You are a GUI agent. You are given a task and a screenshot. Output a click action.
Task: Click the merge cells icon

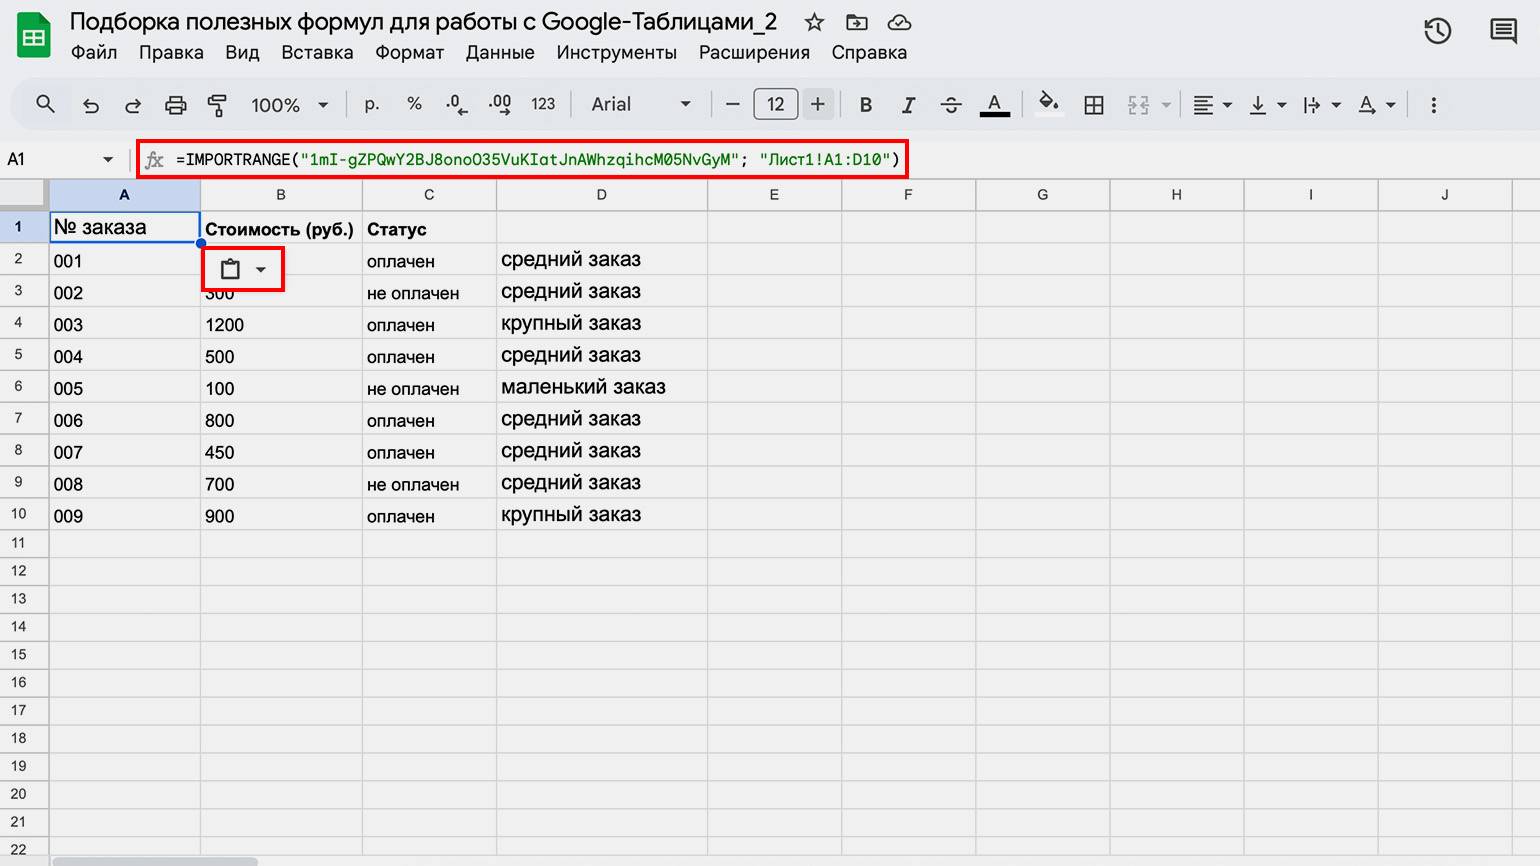[x=1138, y=105]
